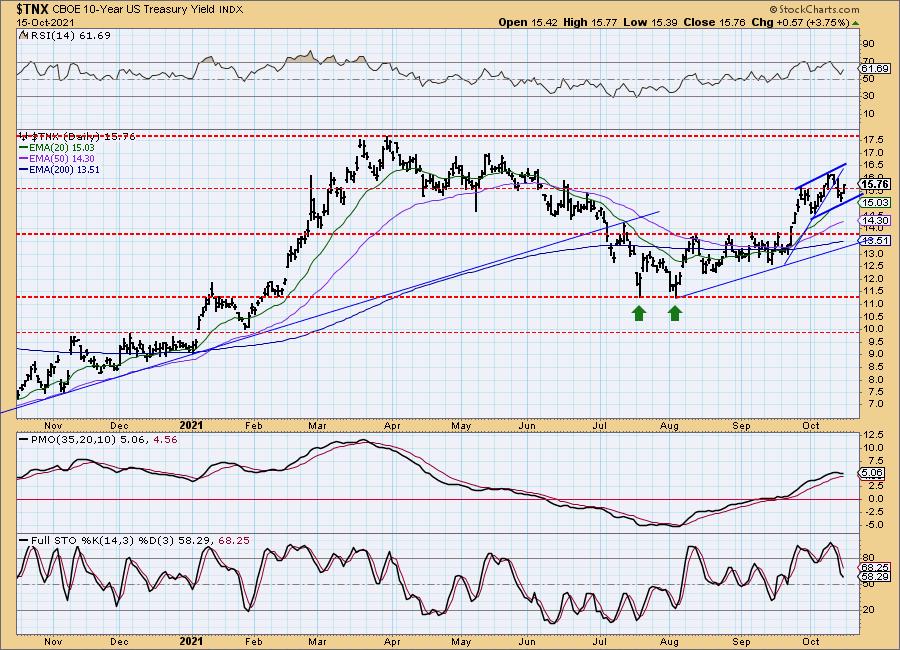Click the 14.30 EMA tag on price axis
This screenshot has height=650, width=900.
point(875,220)
